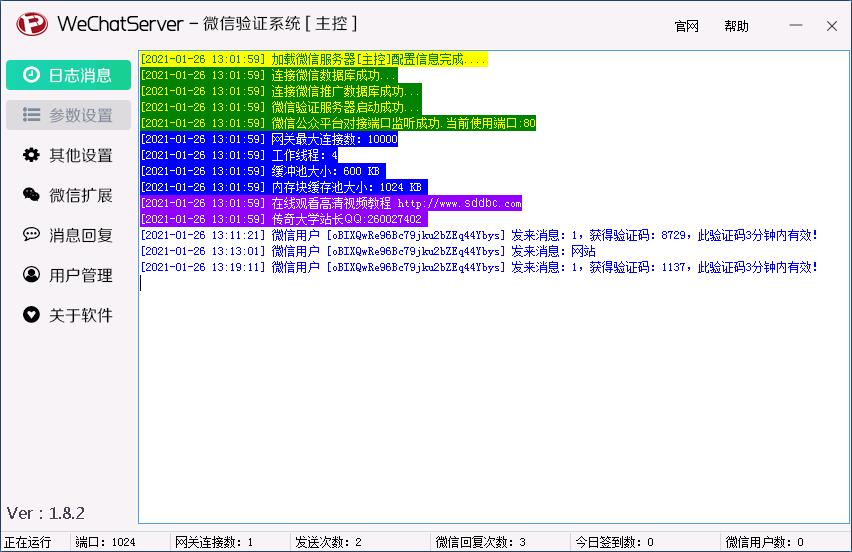Click log line 传奇大学站长QQ:260027402
Image resolution: width=852 pixels, height=552 pixels.
[284, 219]
